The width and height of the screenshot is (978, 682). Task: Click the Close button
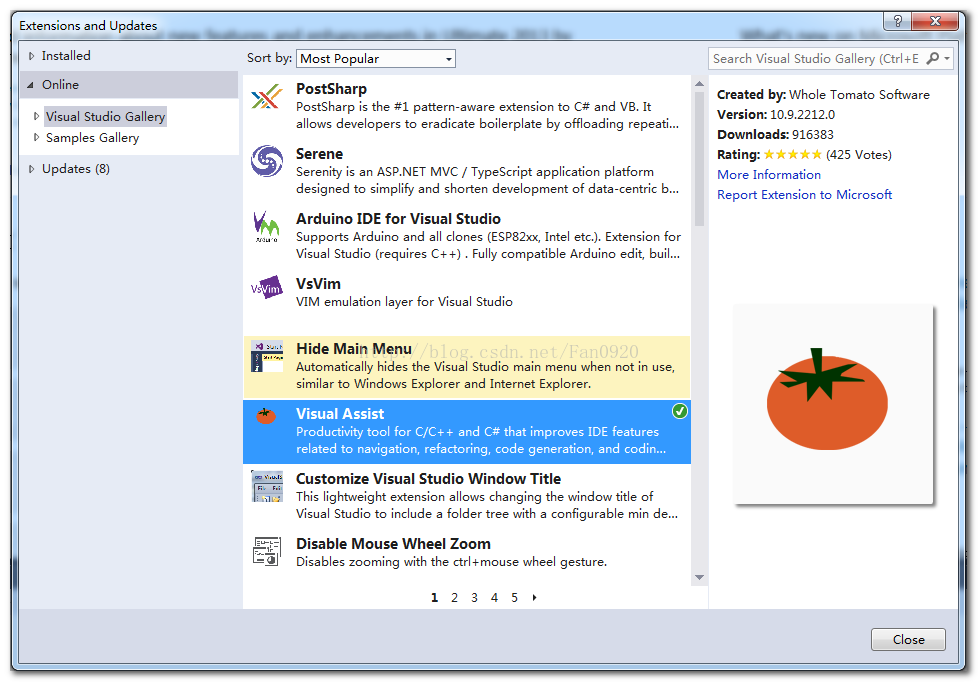[908, 640]
